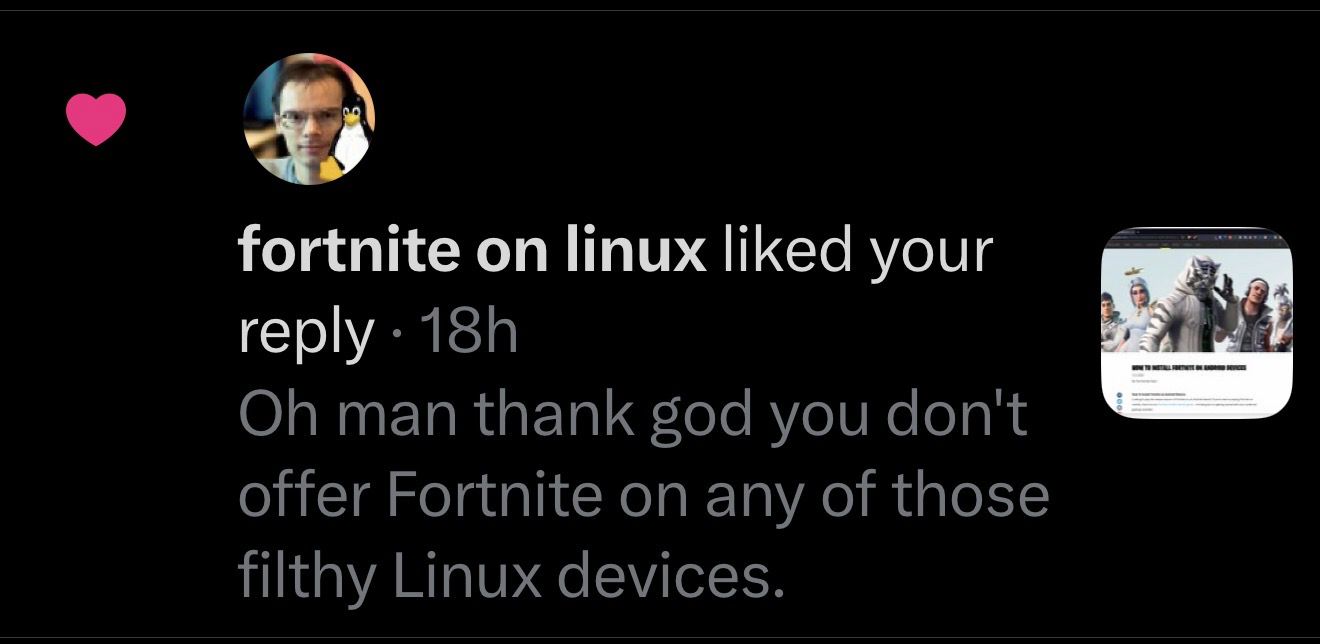The height and width of the screenshot is (644, 1320).
Task: Click "Oh man thank god you don't" line
Action: click(x=632, y=414)
